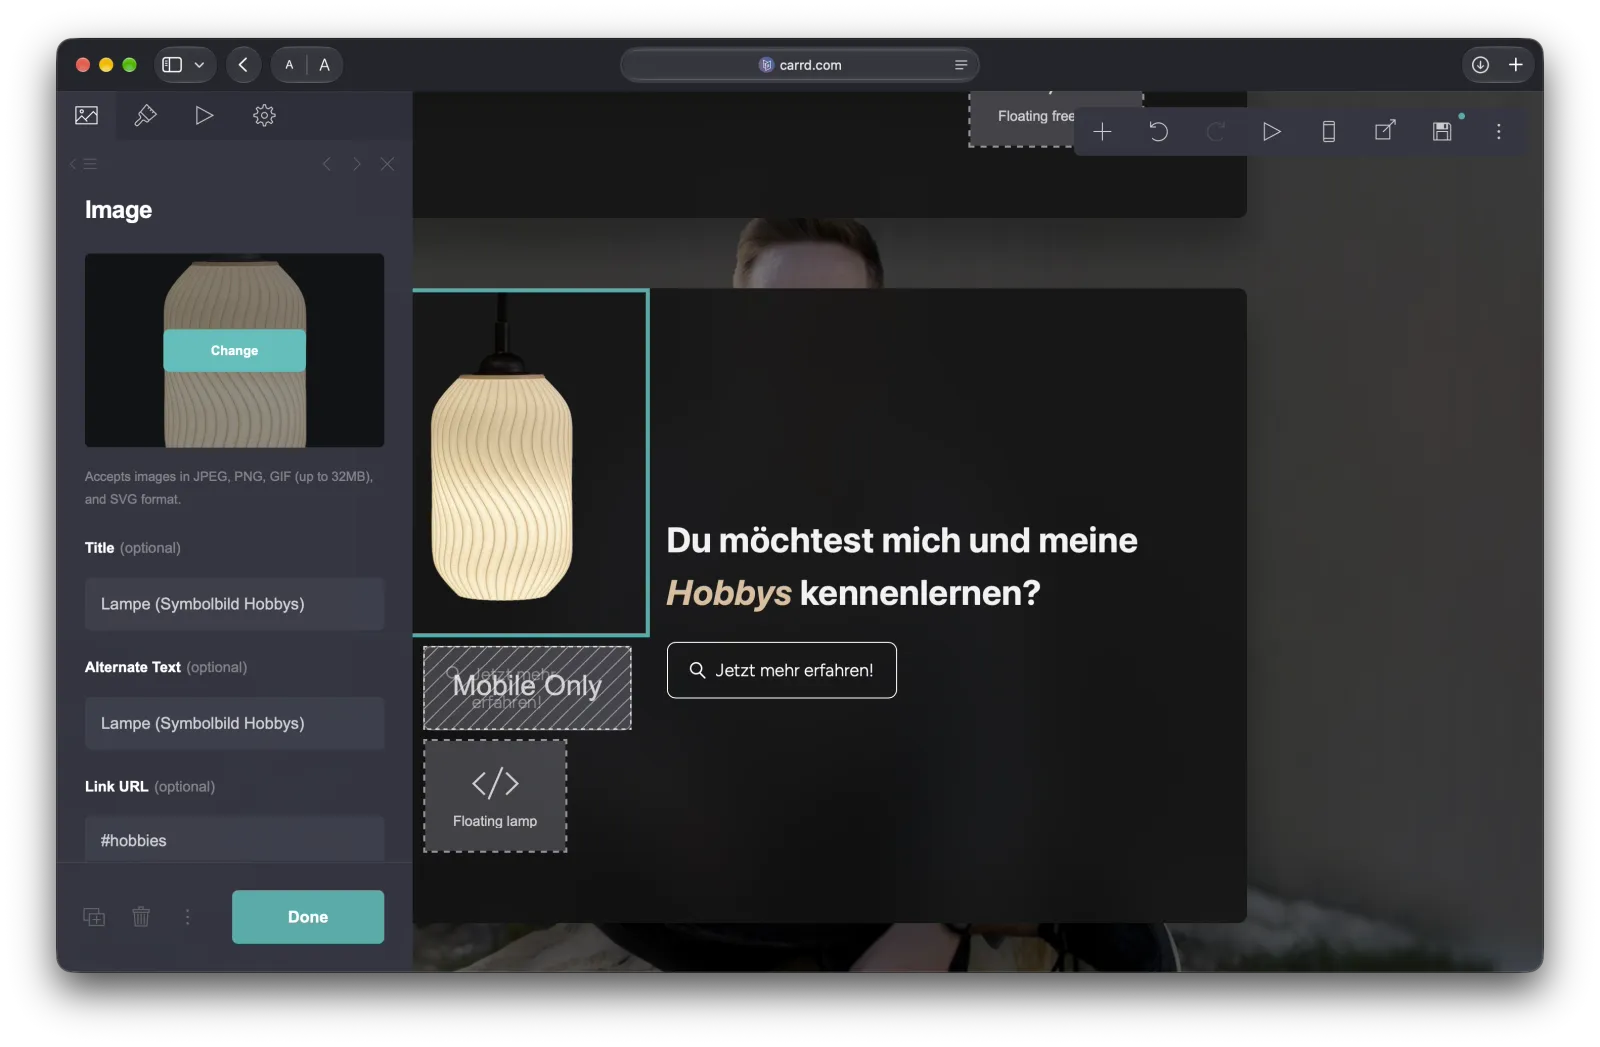
Task: Preview the site with the play icon
Action: pos(1272,132)
